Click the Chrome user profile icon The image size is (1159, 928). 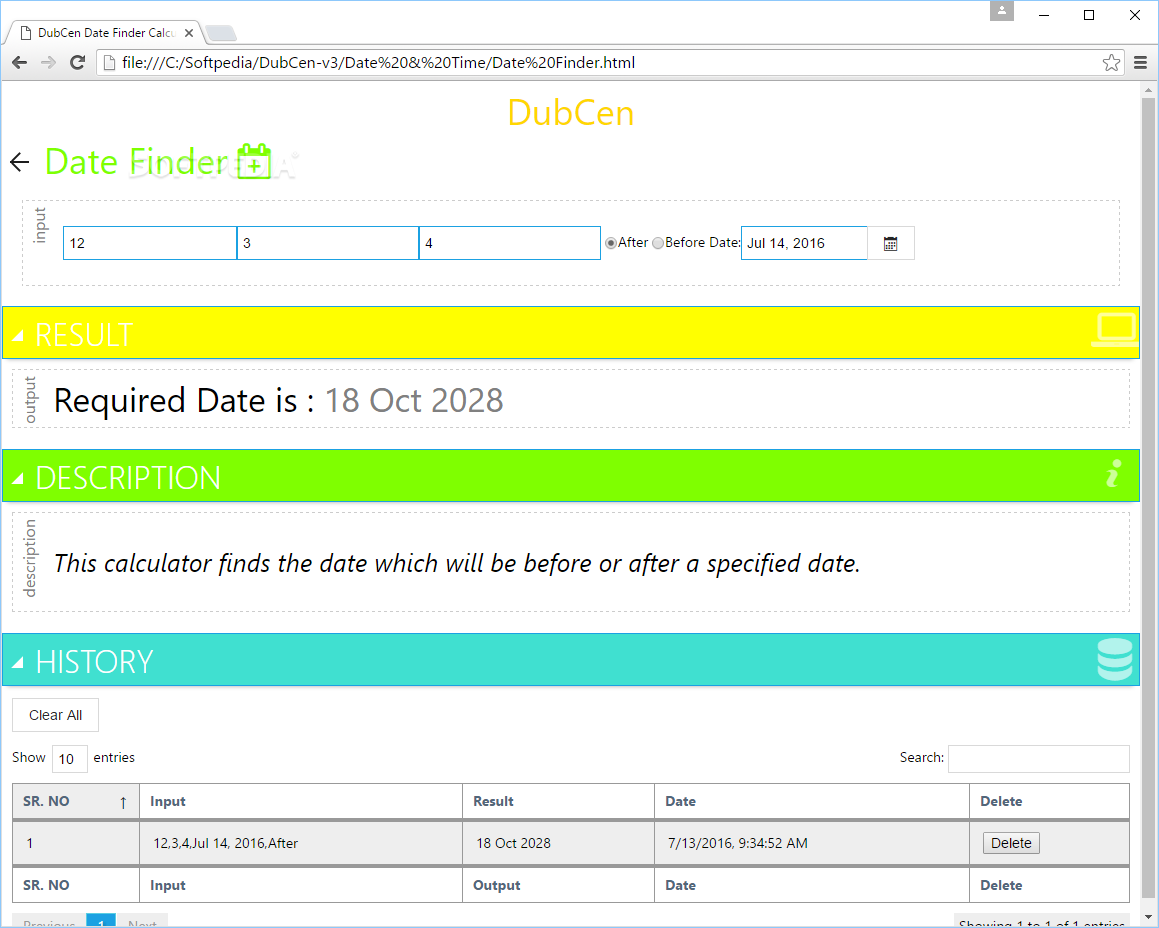(1002, 10)
